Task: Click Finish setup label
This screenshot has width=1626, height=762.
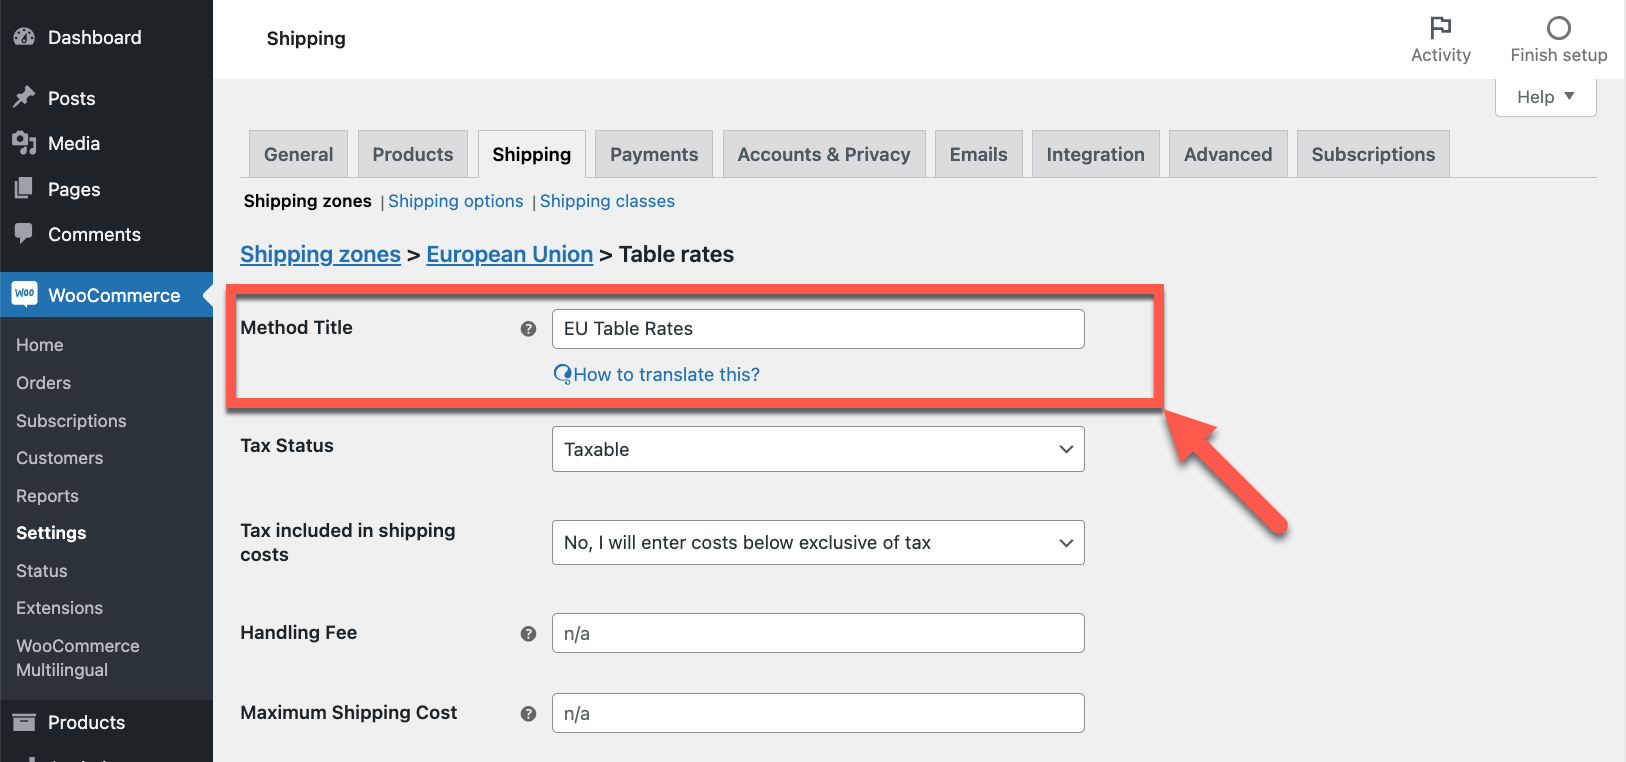Action: 1559,55
